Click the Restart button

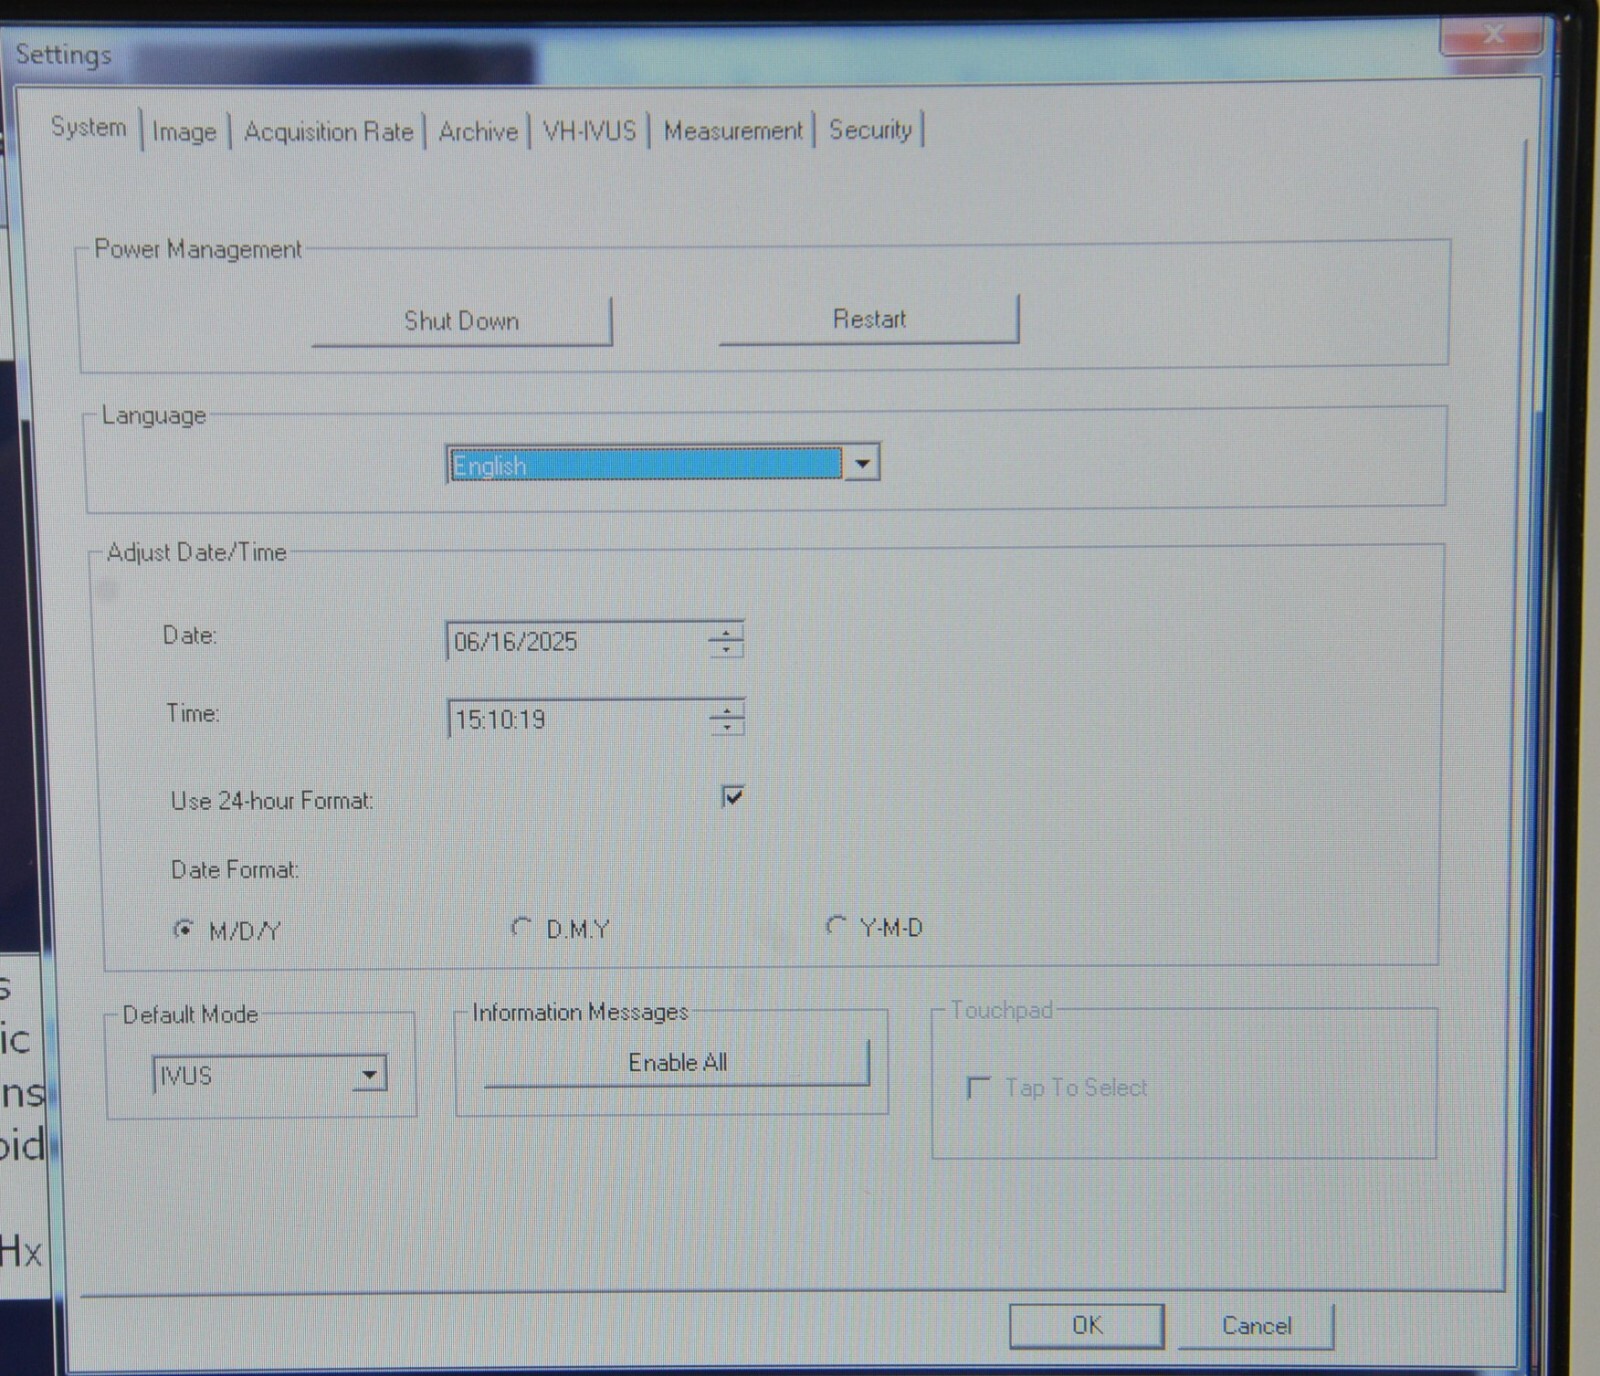pos(868,319)
